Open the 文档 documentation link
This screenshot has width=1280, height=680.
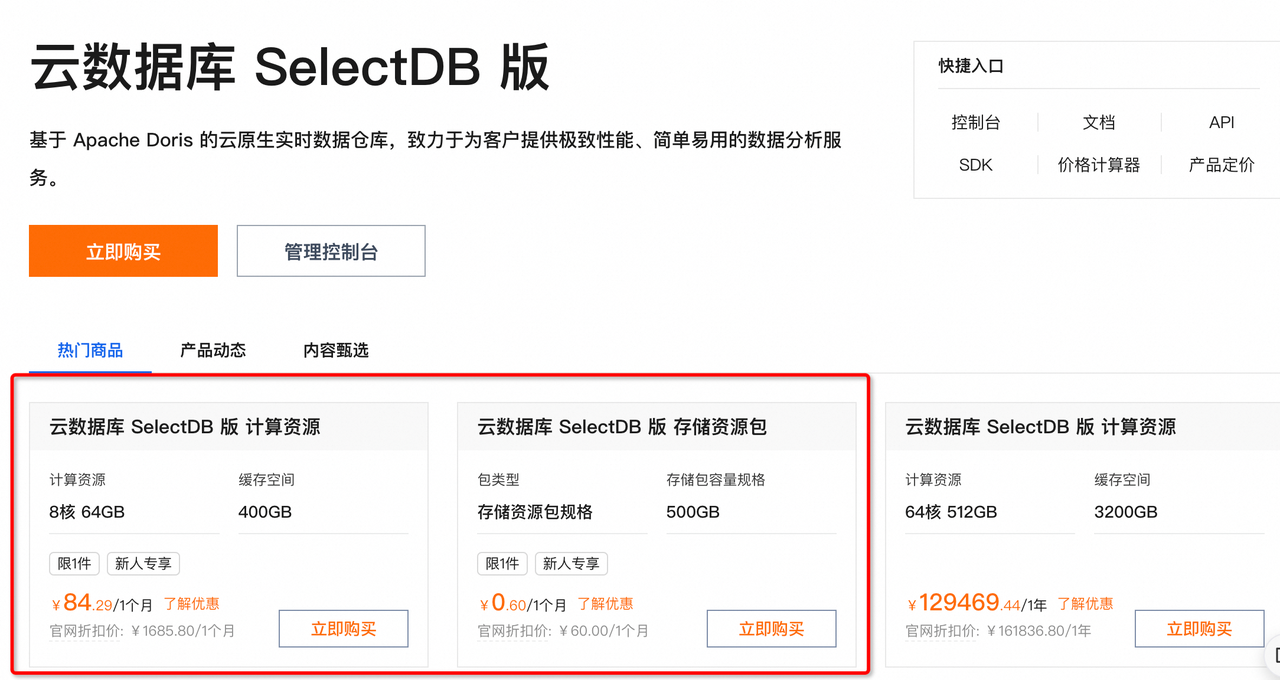point(1098,121)
